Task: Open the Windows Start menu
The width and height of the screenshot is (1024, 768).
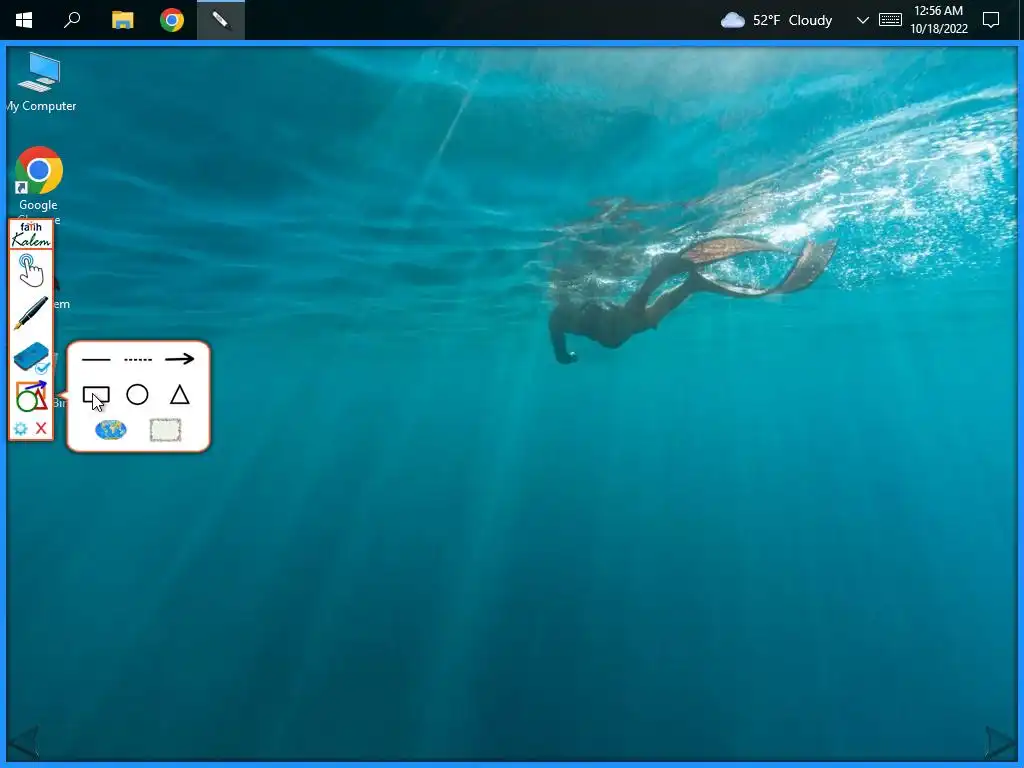Action: point(24,20)
